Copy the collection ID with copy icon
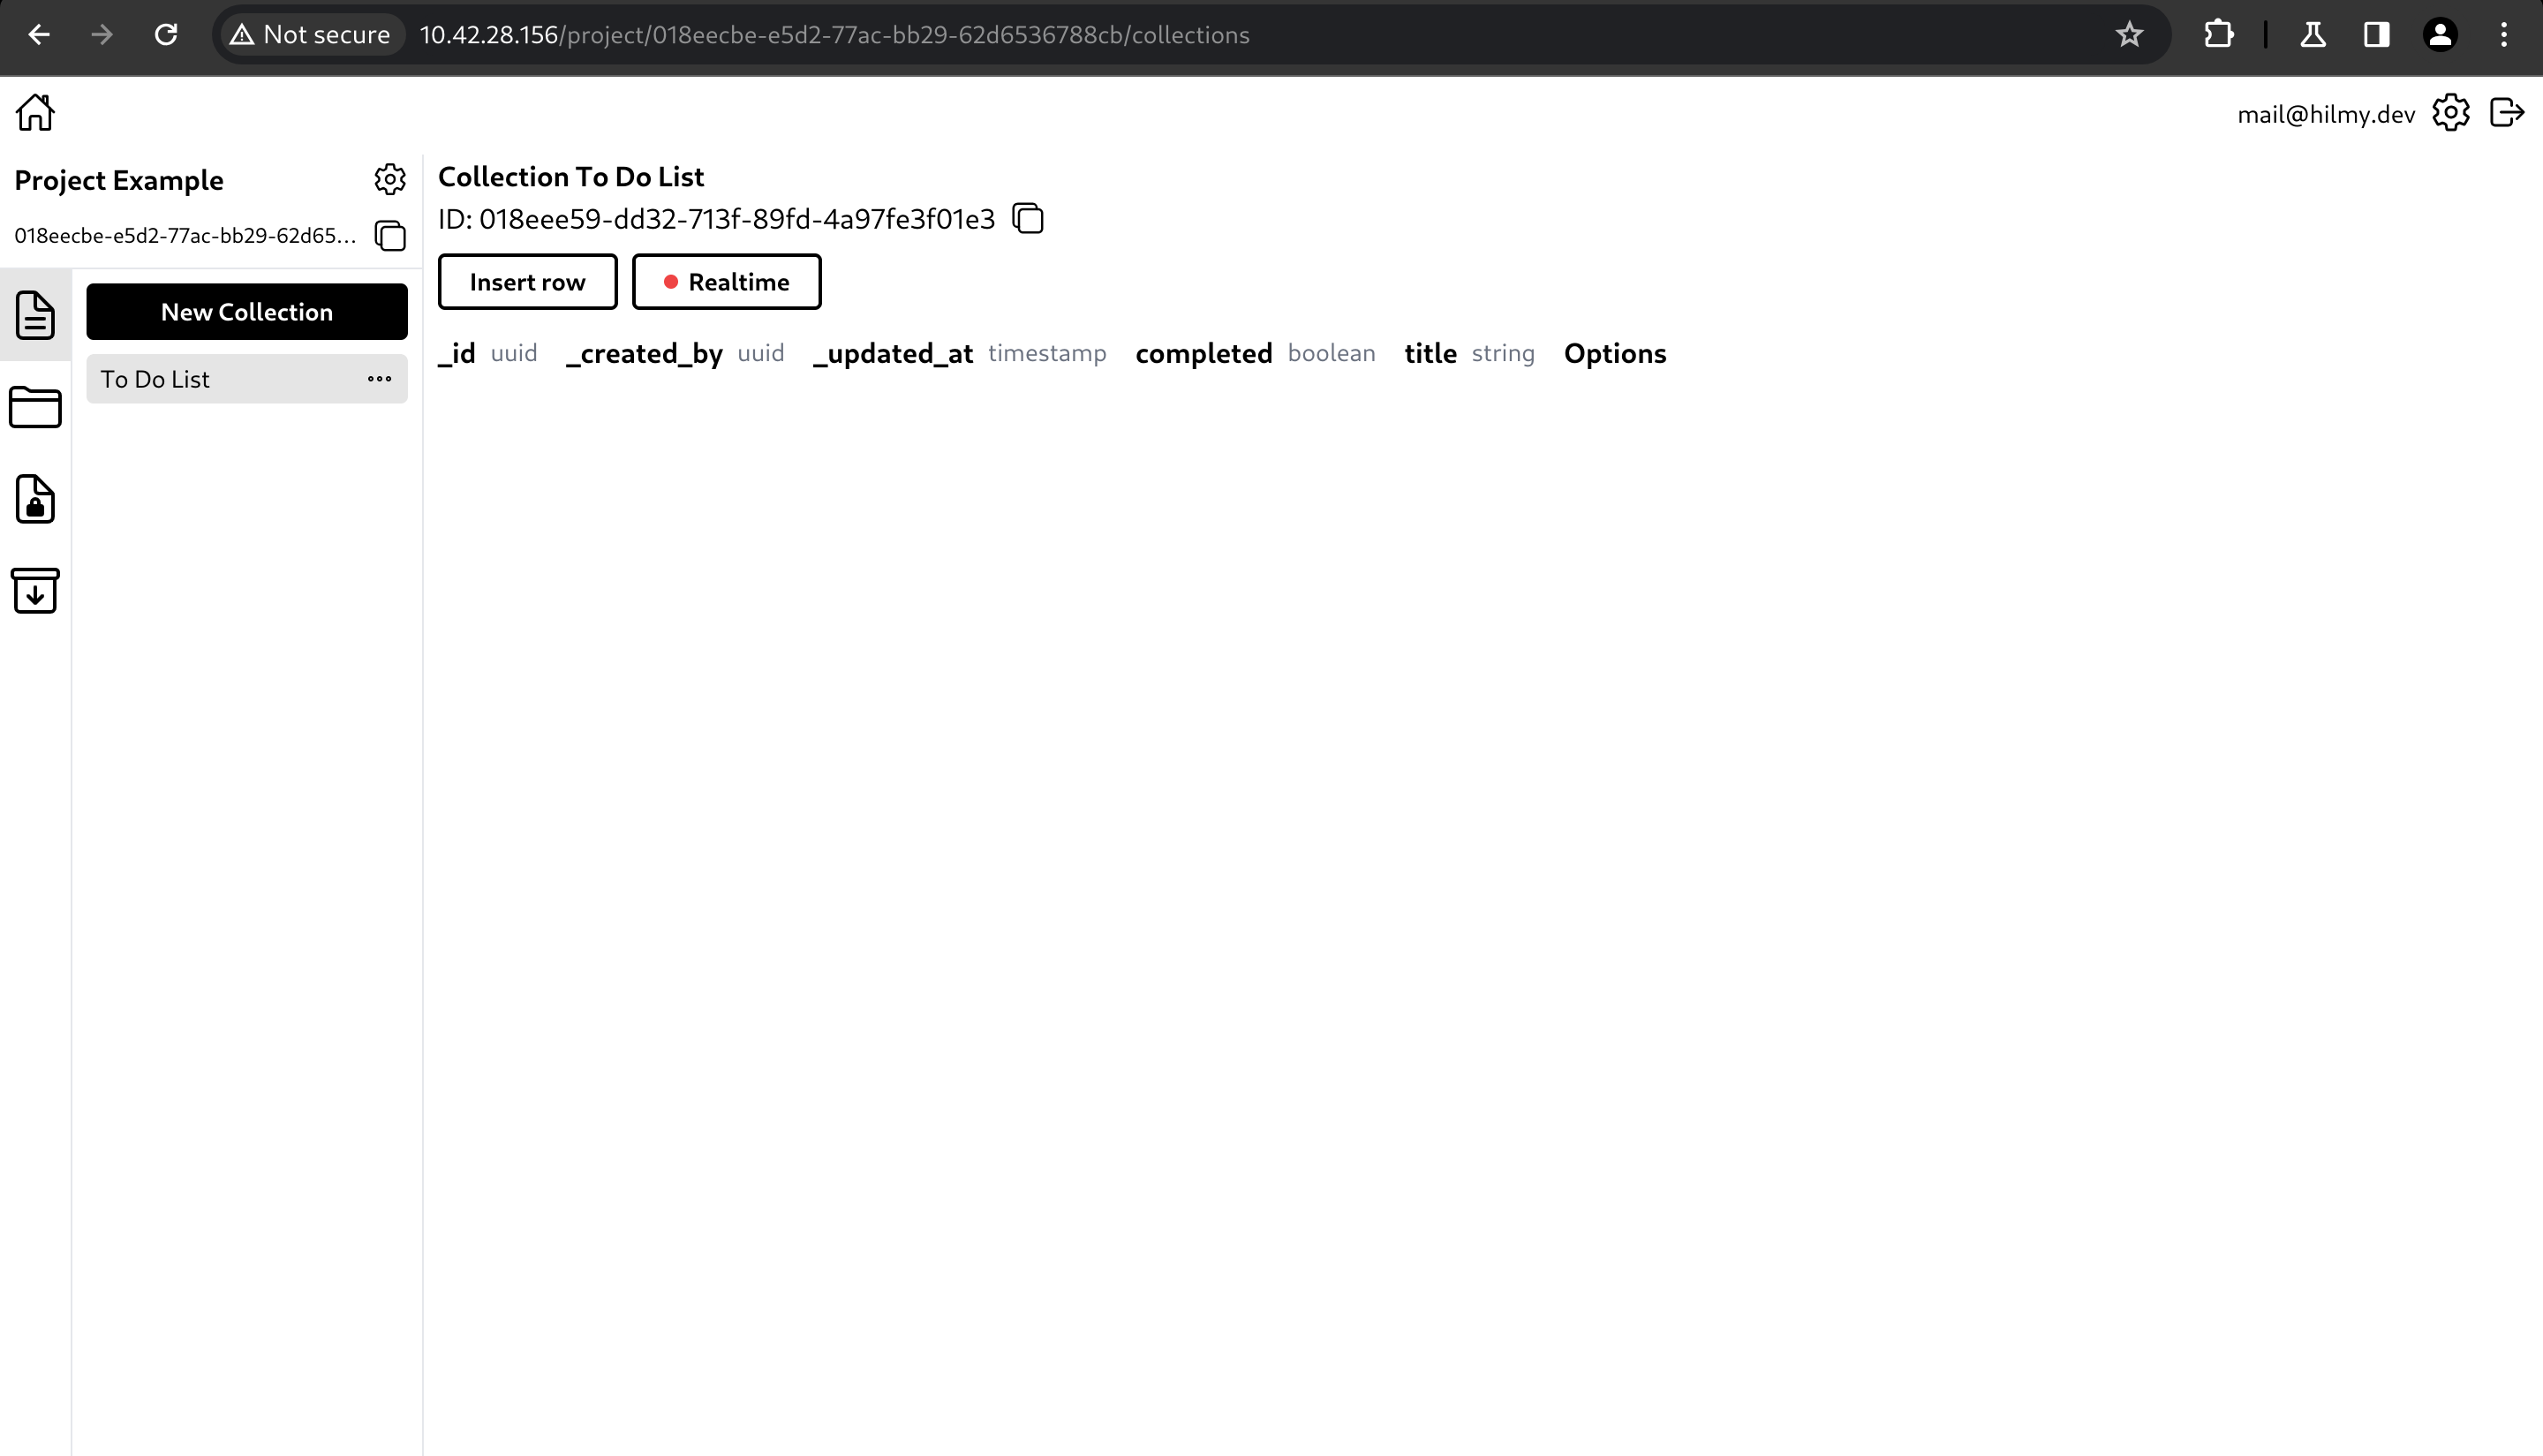2543x1456 pixels. pyautogui.click(x=1027, y=218)
